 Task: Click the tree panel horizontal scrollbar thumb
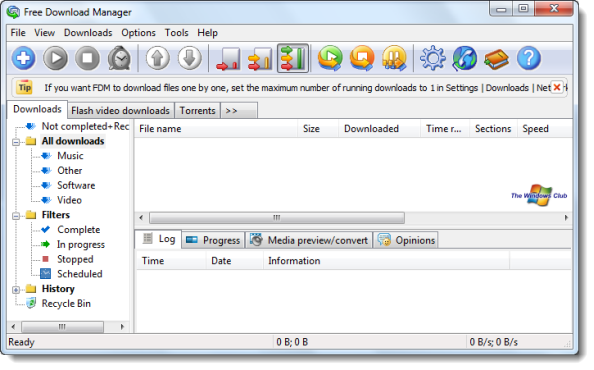pyautogui.click(x=63, y=327)
